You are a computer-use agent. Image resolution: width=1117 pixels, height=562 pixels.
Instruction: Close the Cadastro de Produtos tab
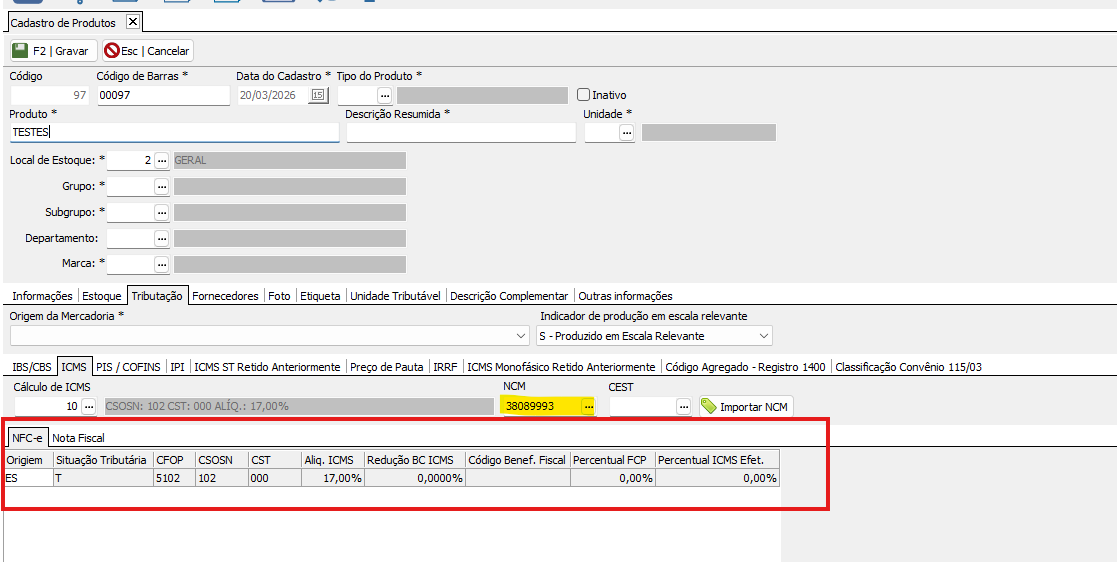(x=133, y=22)
